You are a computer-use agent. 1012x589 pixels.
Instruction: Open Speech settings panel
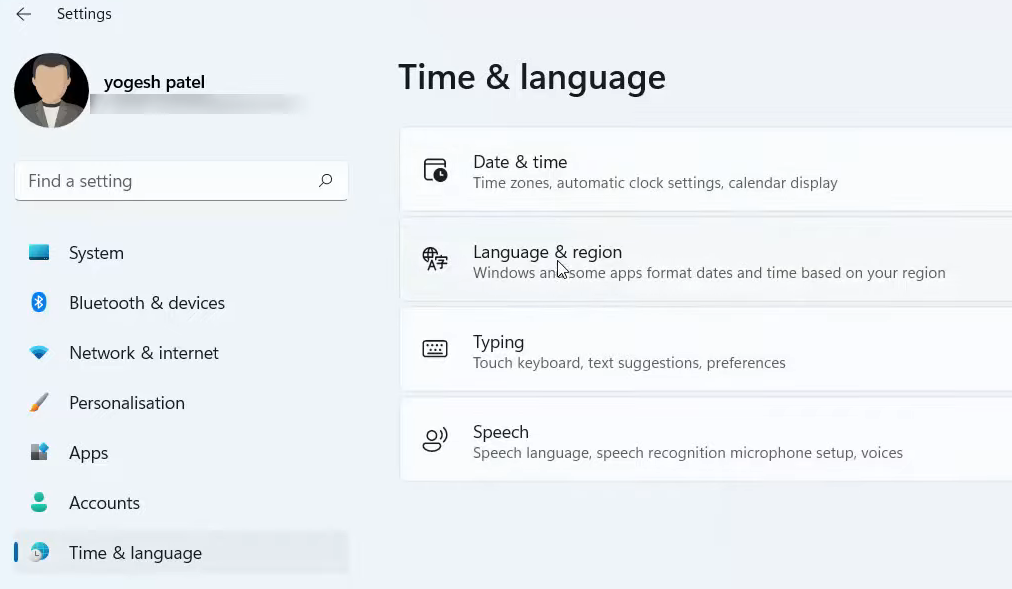click(705, 441)
